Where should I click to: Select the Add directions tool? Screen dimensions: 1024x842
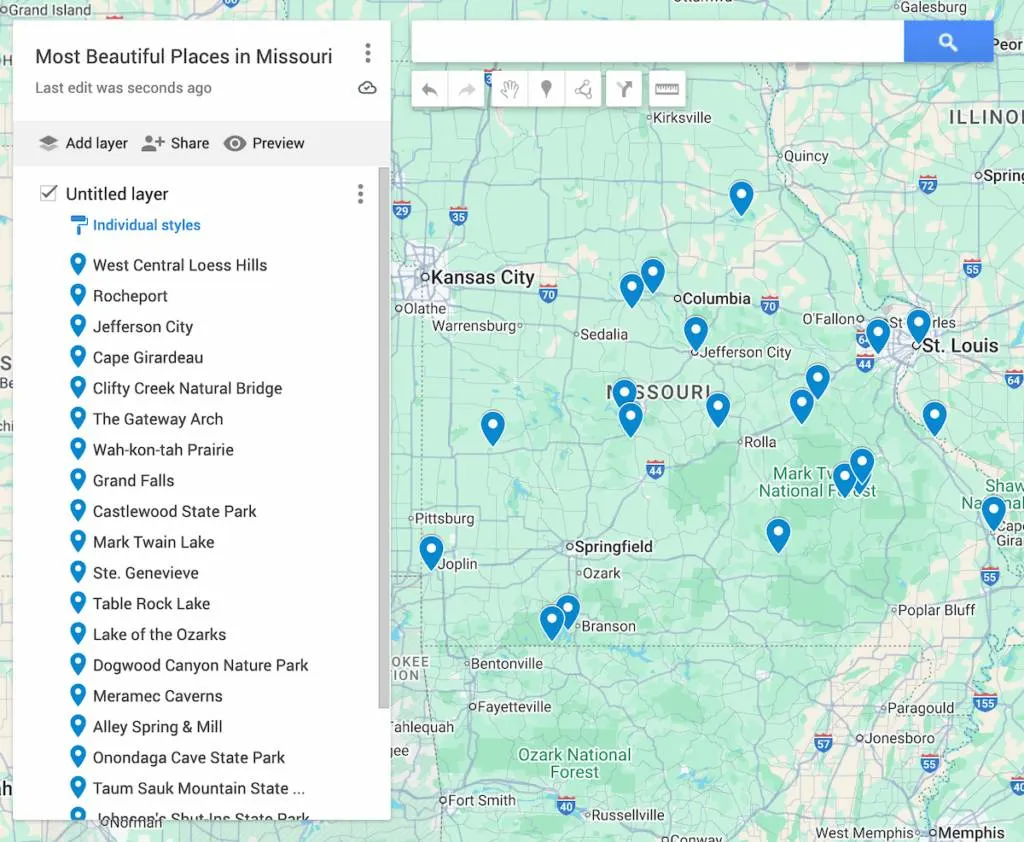tap(624, 89)
